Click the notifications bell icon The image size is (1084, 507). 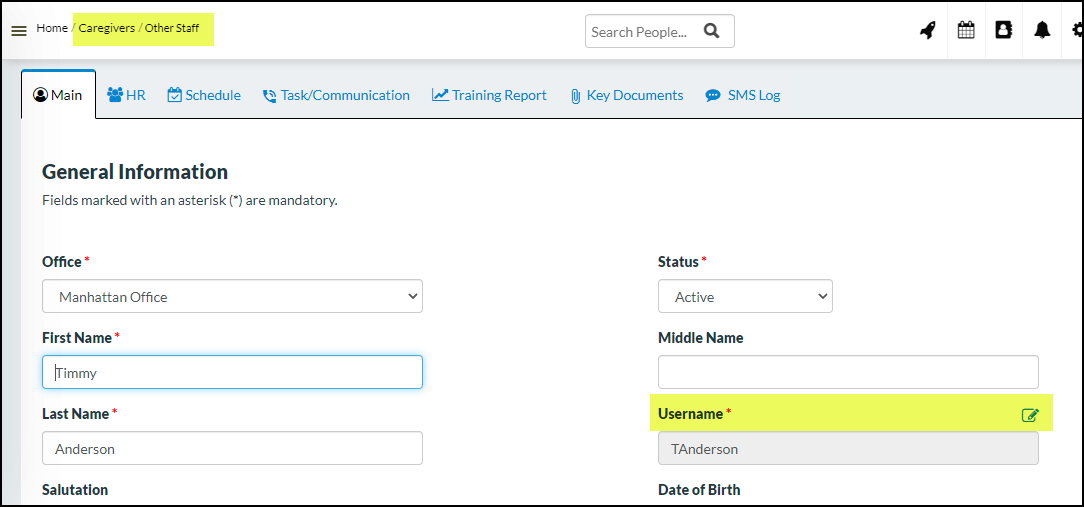coord(1042,31)
